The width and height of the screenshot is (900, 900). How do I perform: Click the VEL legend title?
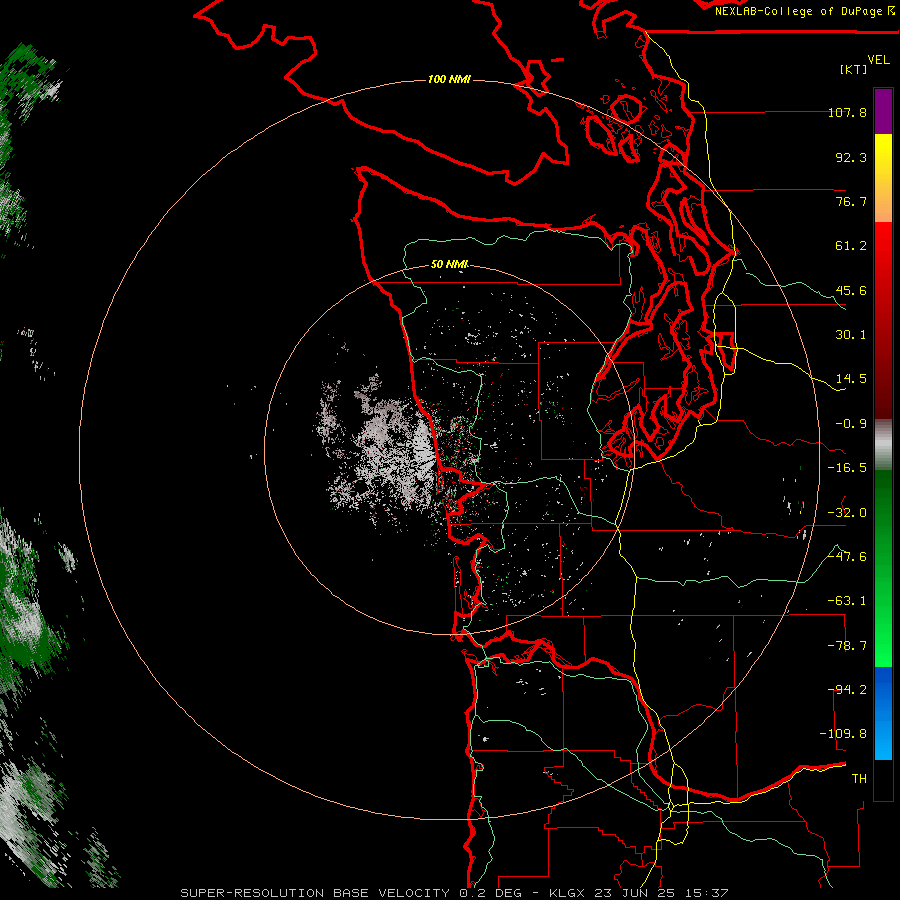pos(878,60)
